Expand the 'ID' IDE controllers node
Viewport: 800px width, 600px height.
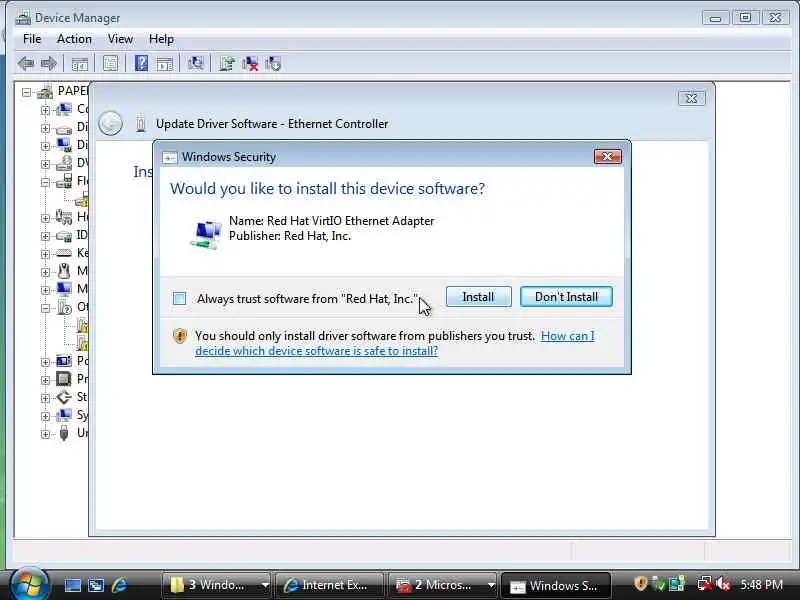(45, 236)
